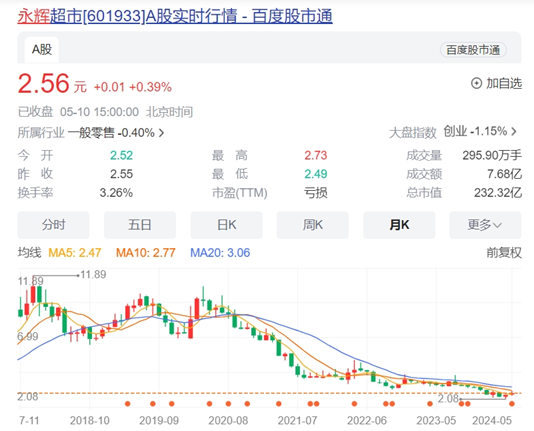Expand the 创业 index chevron arrow
Viewport: 534px width, 431px height.
pos(514,131)
